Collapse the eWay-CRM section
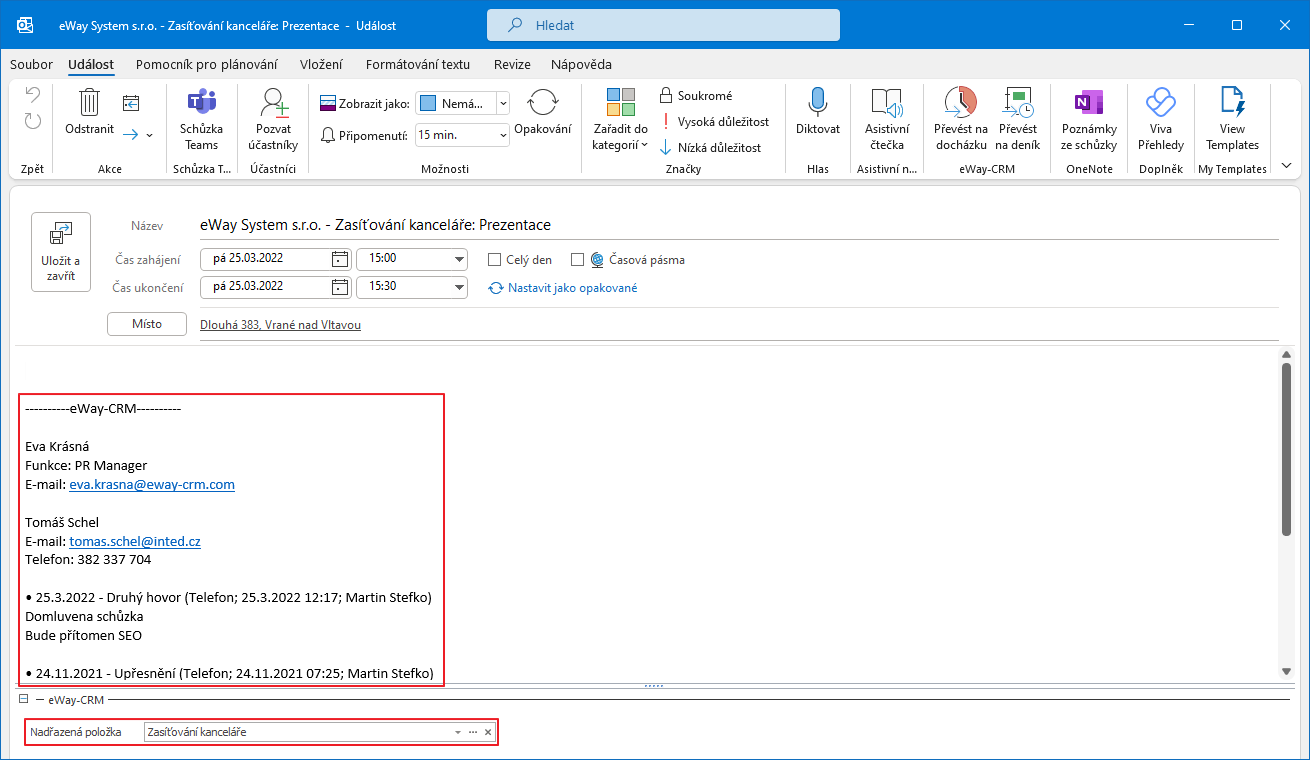1310x760 pixels. tap(23, 699)
